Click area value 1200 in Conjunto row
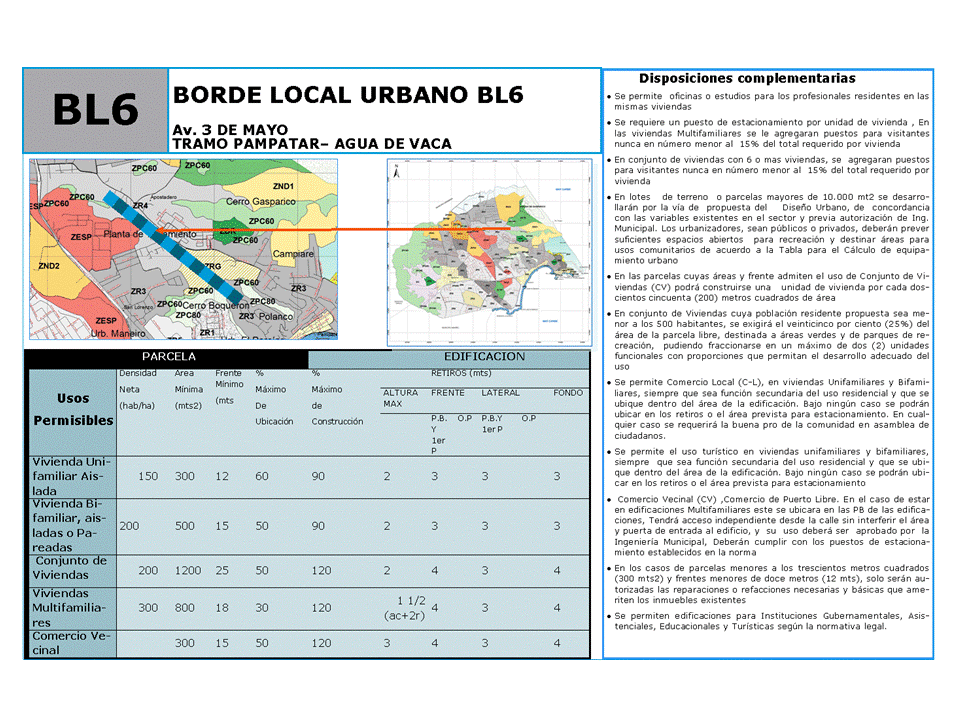The height and width of the screenshot is (720, 960). [x=188, y=571]
